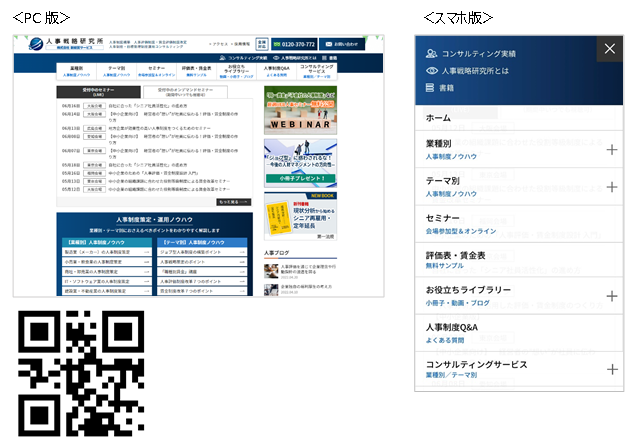626x438 pixels.
Task: Switch to 受付中のオンデマンドセミナー tab on PC site
Action: (185, 92)
